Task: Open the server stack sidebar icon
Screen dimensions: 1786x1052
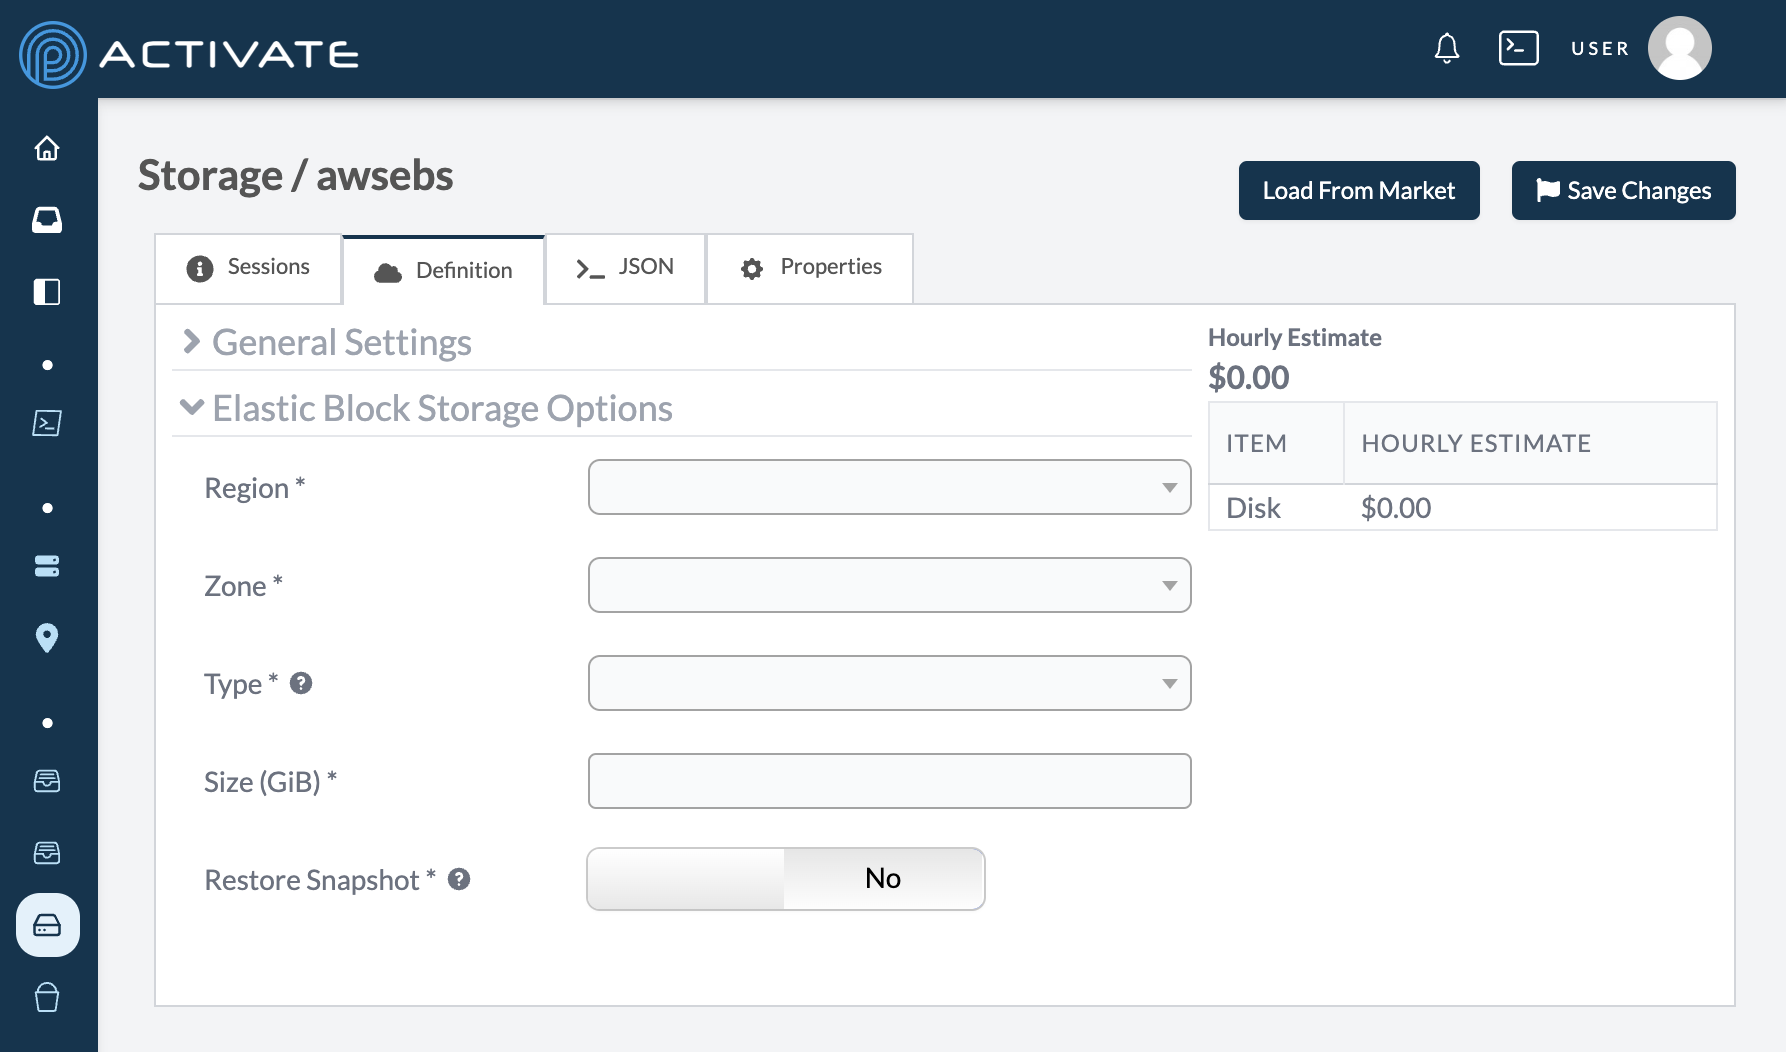Action: point(47,566)
